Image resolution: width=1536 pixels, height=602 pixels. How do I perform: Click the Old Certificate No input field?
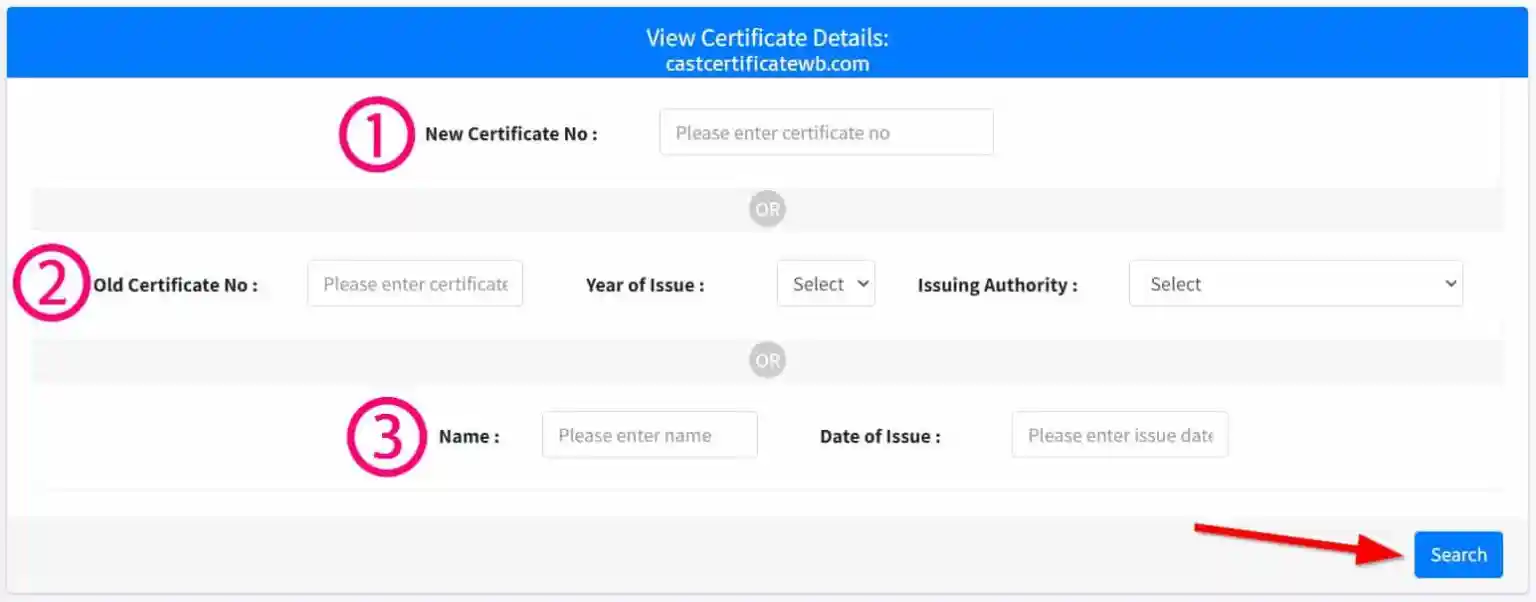(x=414, y=283)
